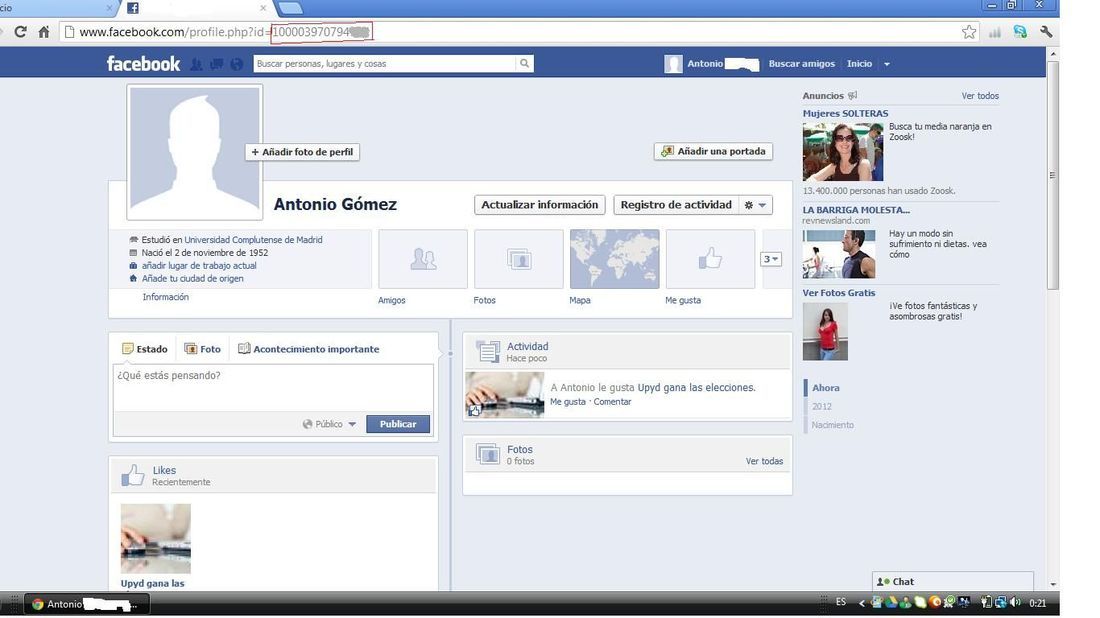Image resolution: width=1100 pixels, height=618 pixels.
Task: Select the Foto tab
Action: coord(202,349)
